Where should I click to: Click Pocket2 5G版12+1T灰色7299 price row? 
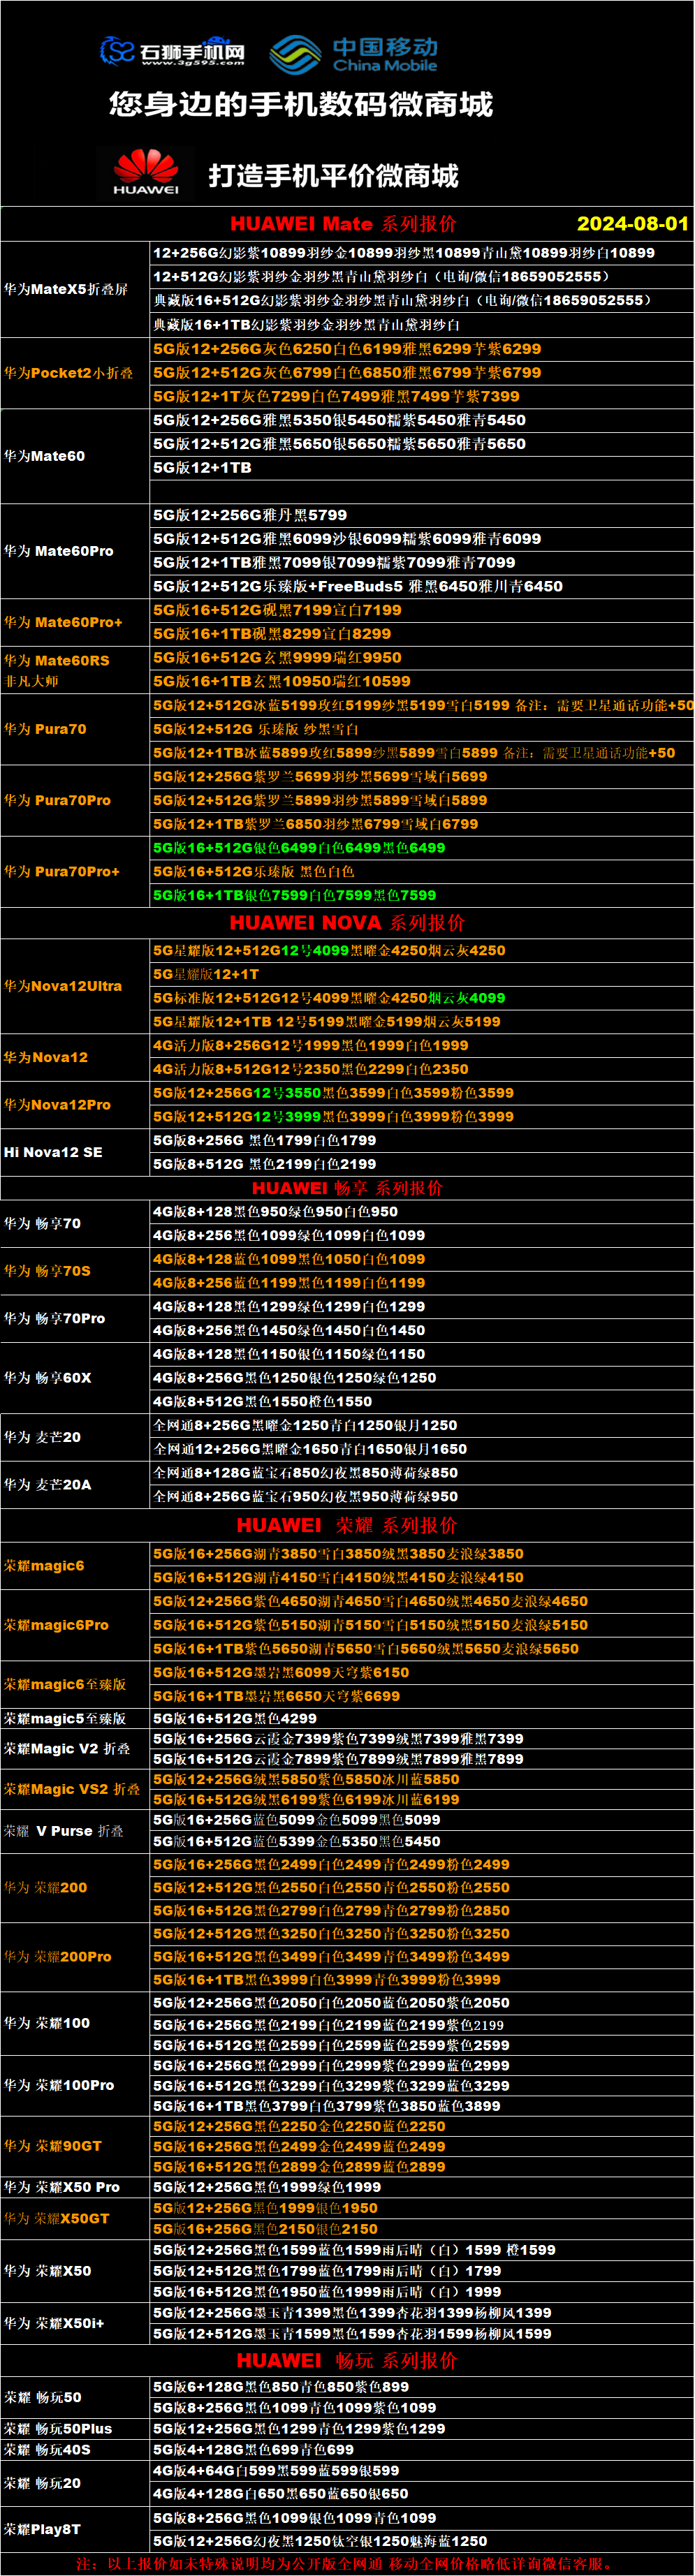click(x=421, y=396)
